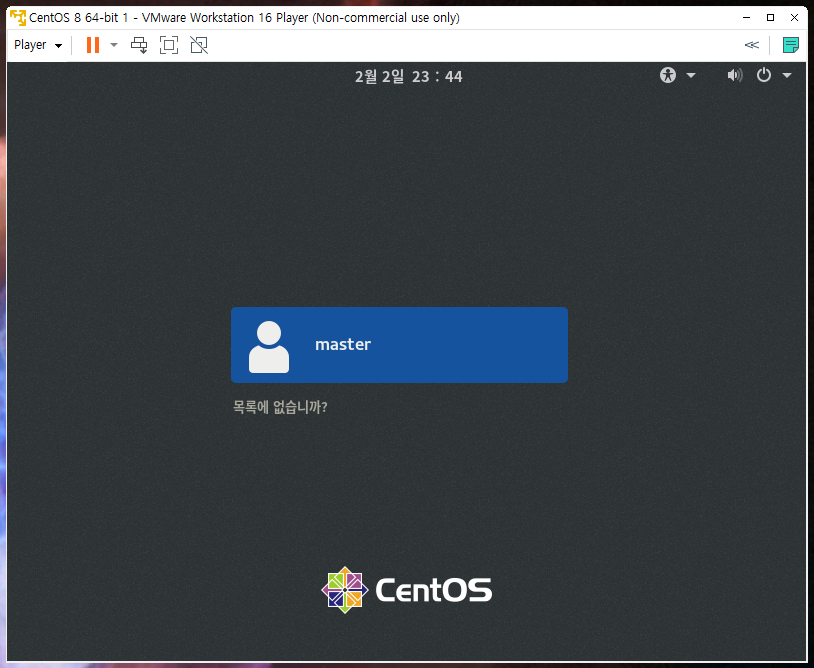
Task: Expand the accessibility dropdown arrow
Action: 690,76
